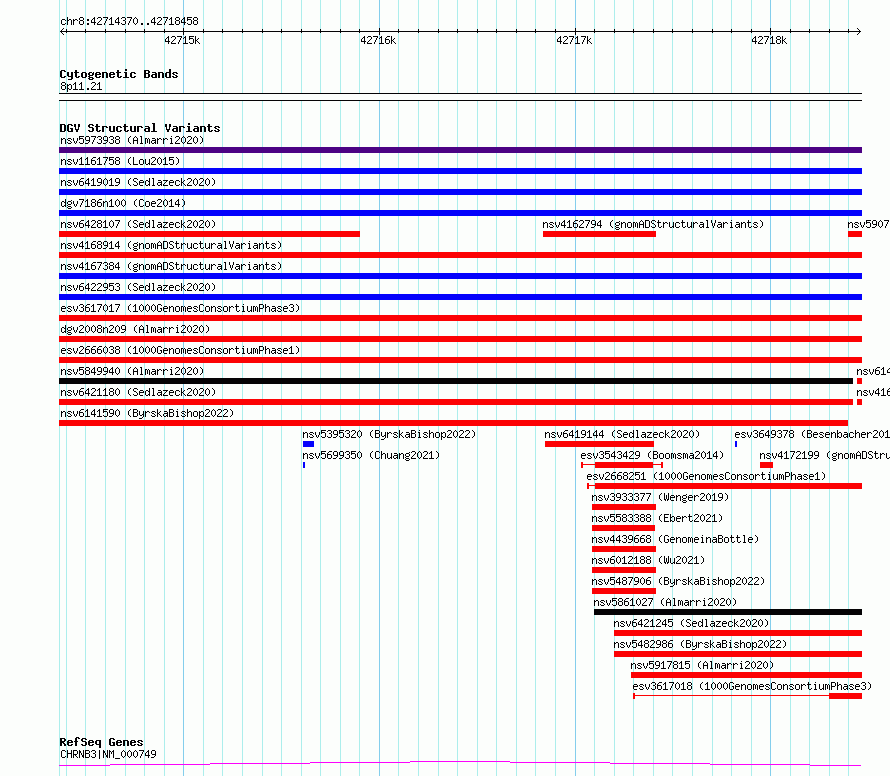Click dgv7186n100 (Coe2014) label

(123, 203)
